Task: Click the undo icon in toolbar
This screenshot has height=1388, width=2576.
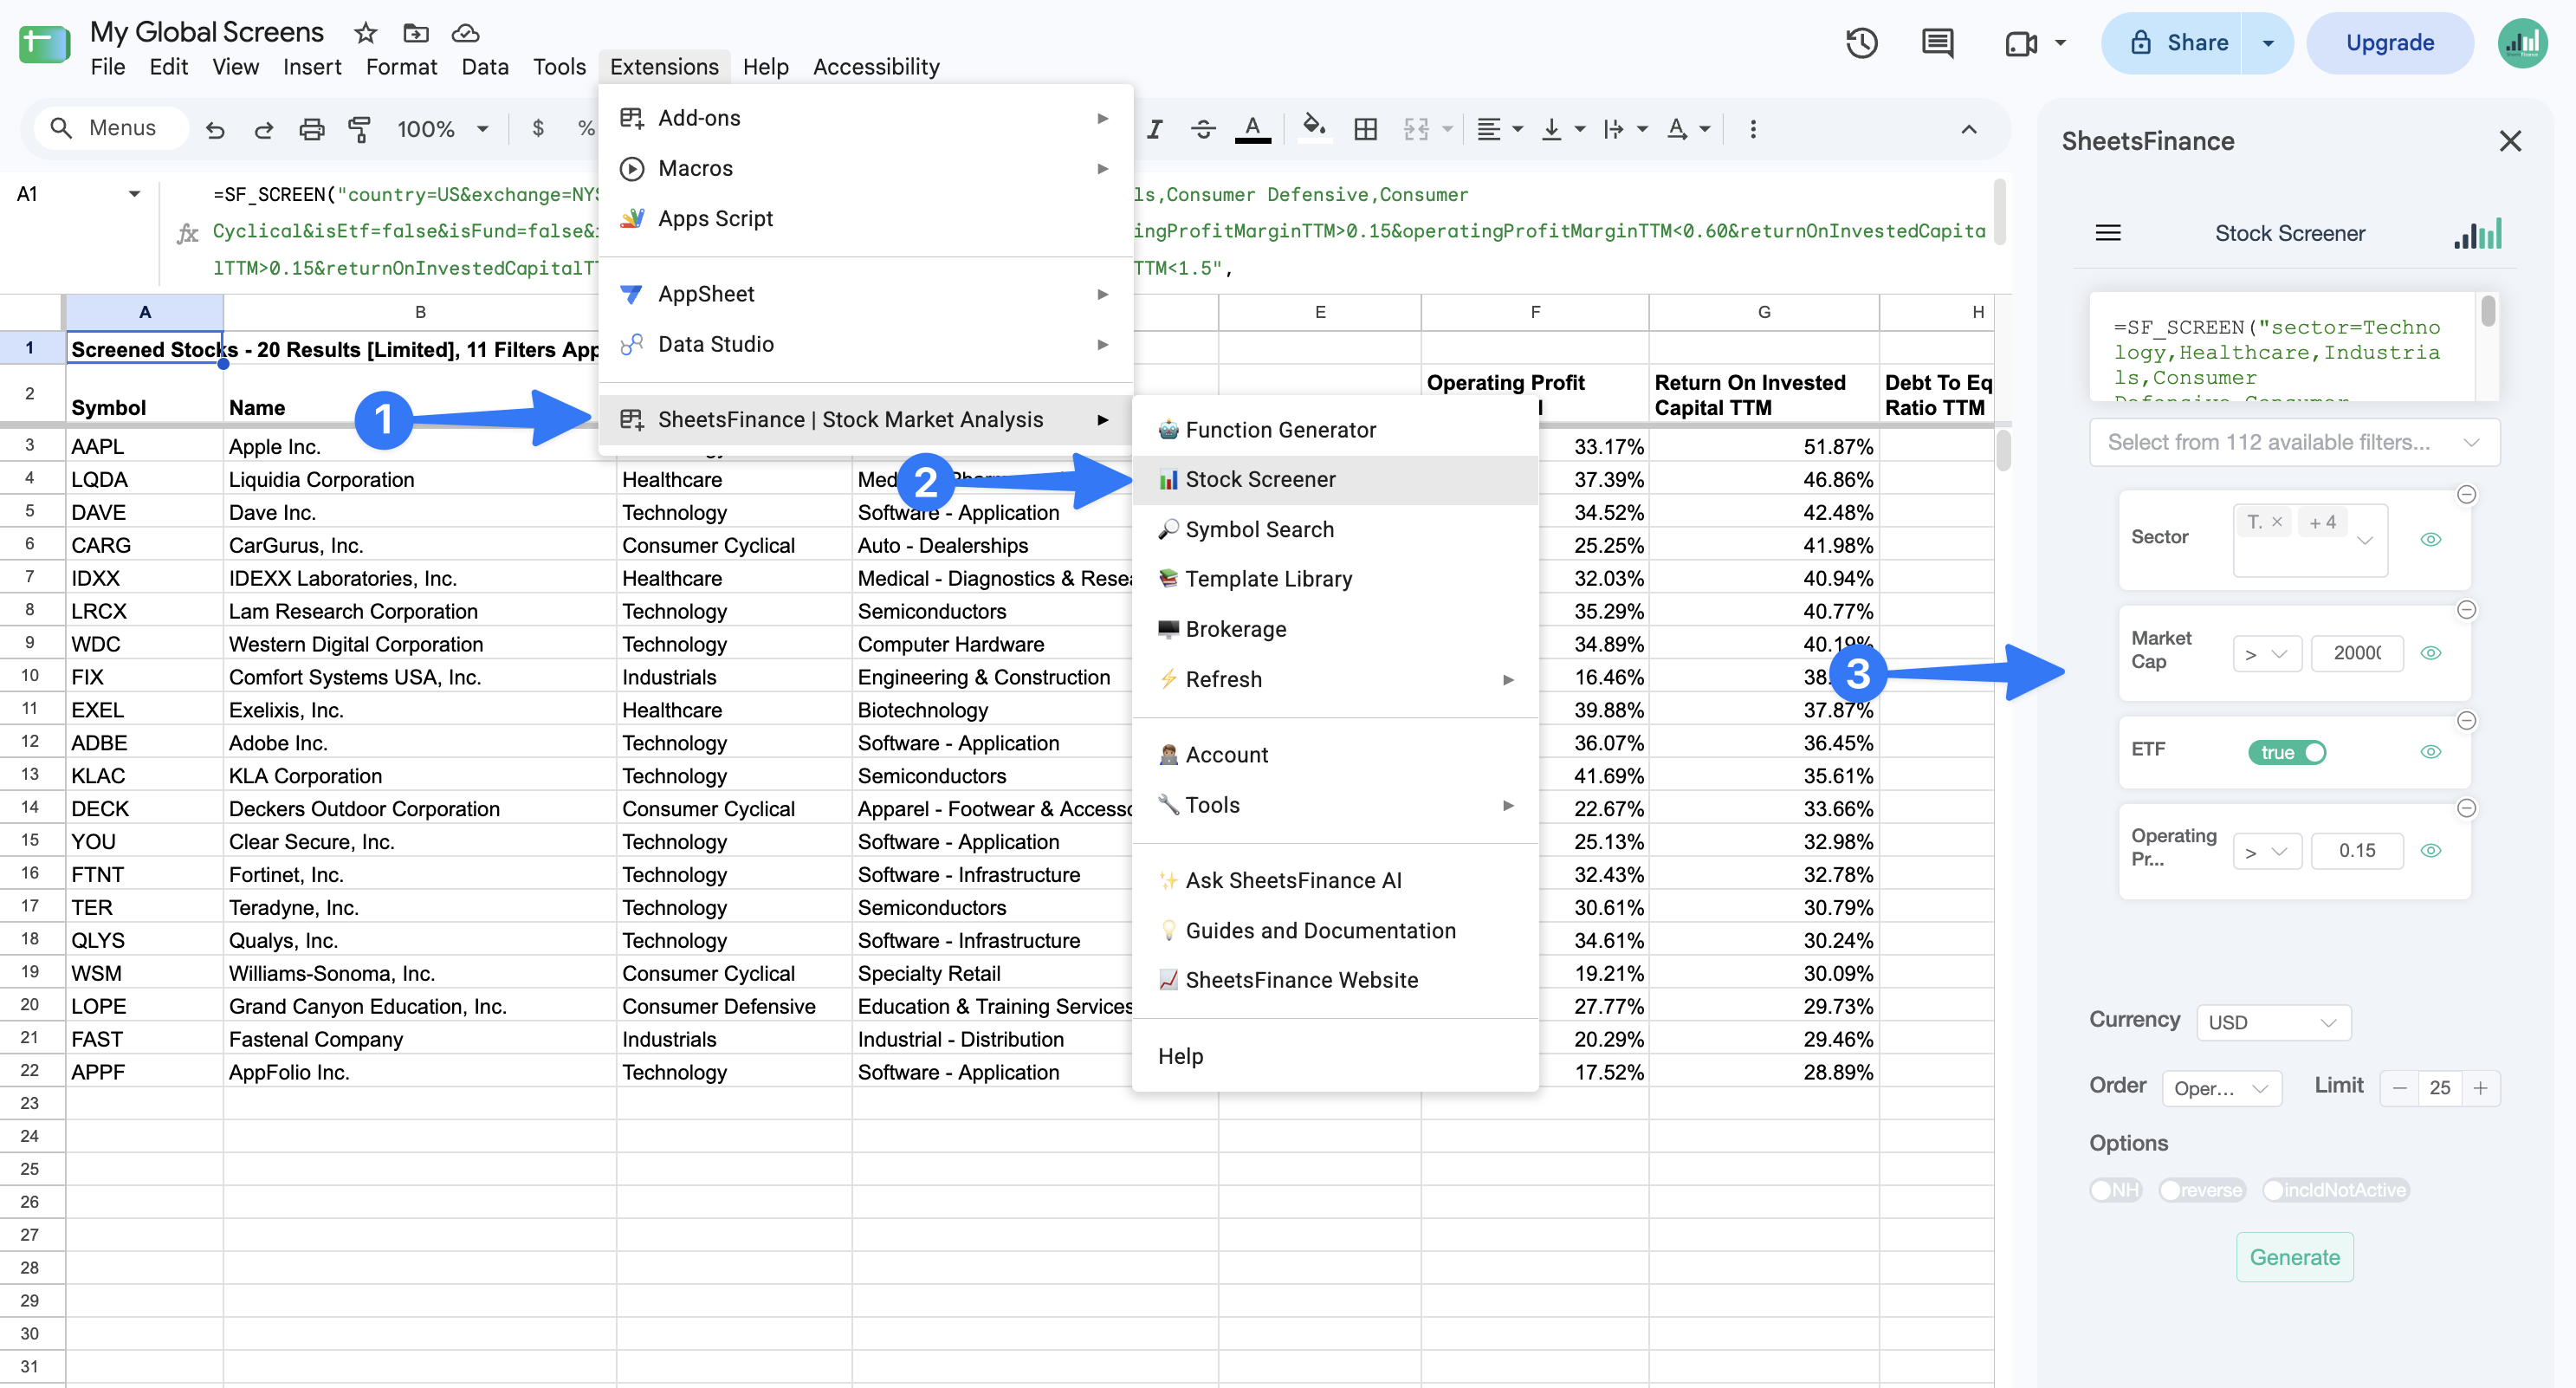Action: (x=215, y=129)
